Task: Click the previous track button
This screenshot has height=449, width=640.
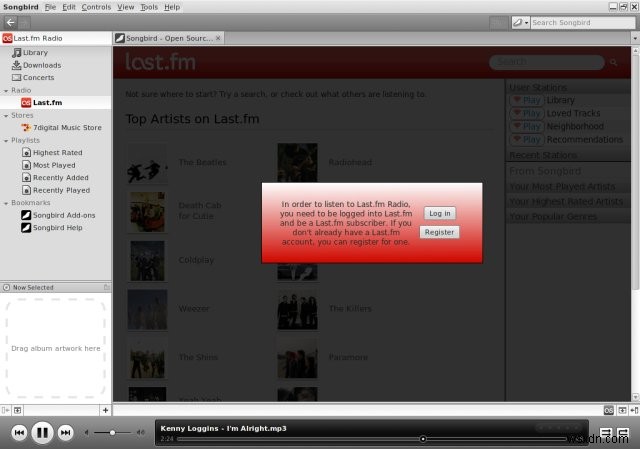Action: 19,433
